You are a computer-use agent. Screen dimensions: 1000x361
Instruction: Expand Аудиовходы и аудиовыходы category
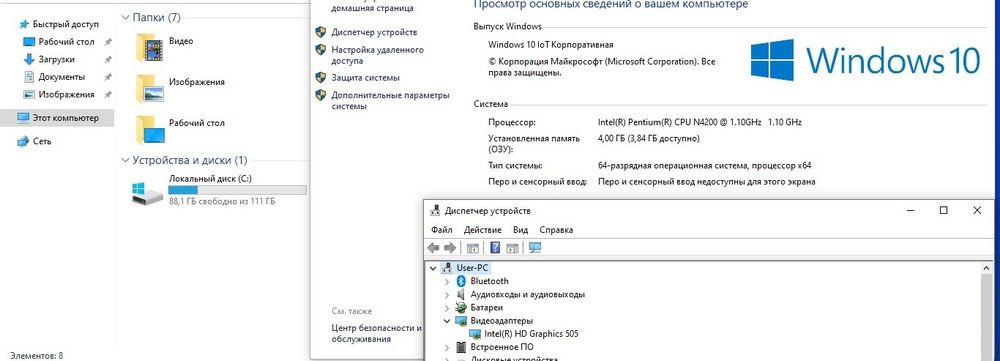(448, 295)
